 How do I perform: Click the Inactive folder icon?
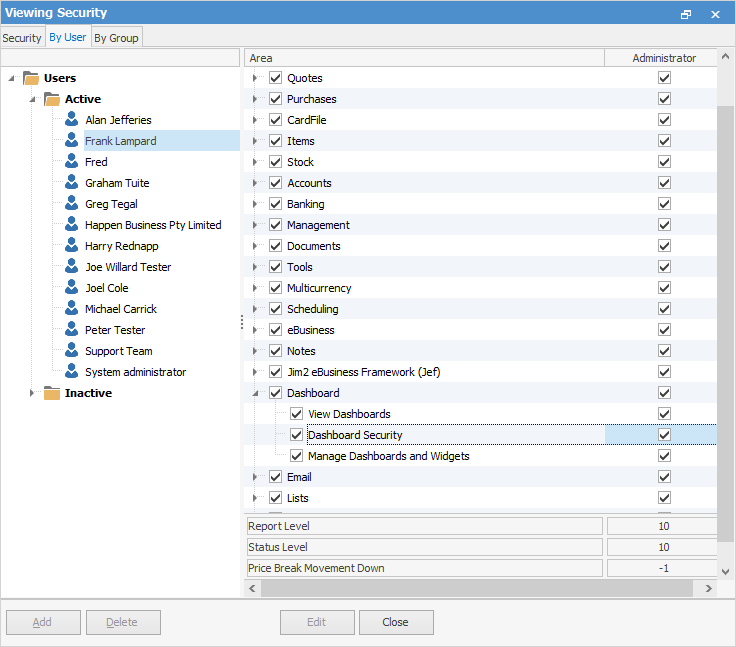tap(52, 393)
